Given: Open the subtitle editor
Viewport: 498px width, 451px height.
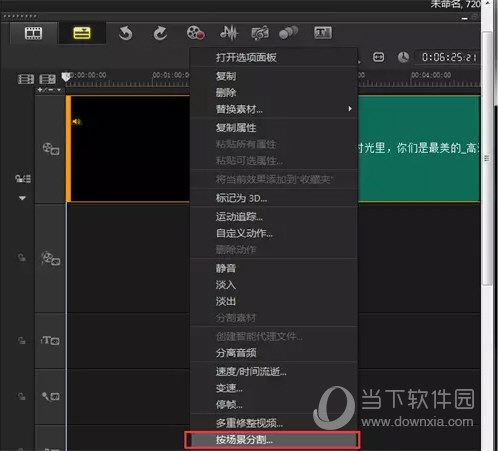Looking at the screenshot, I should point(323,33).
